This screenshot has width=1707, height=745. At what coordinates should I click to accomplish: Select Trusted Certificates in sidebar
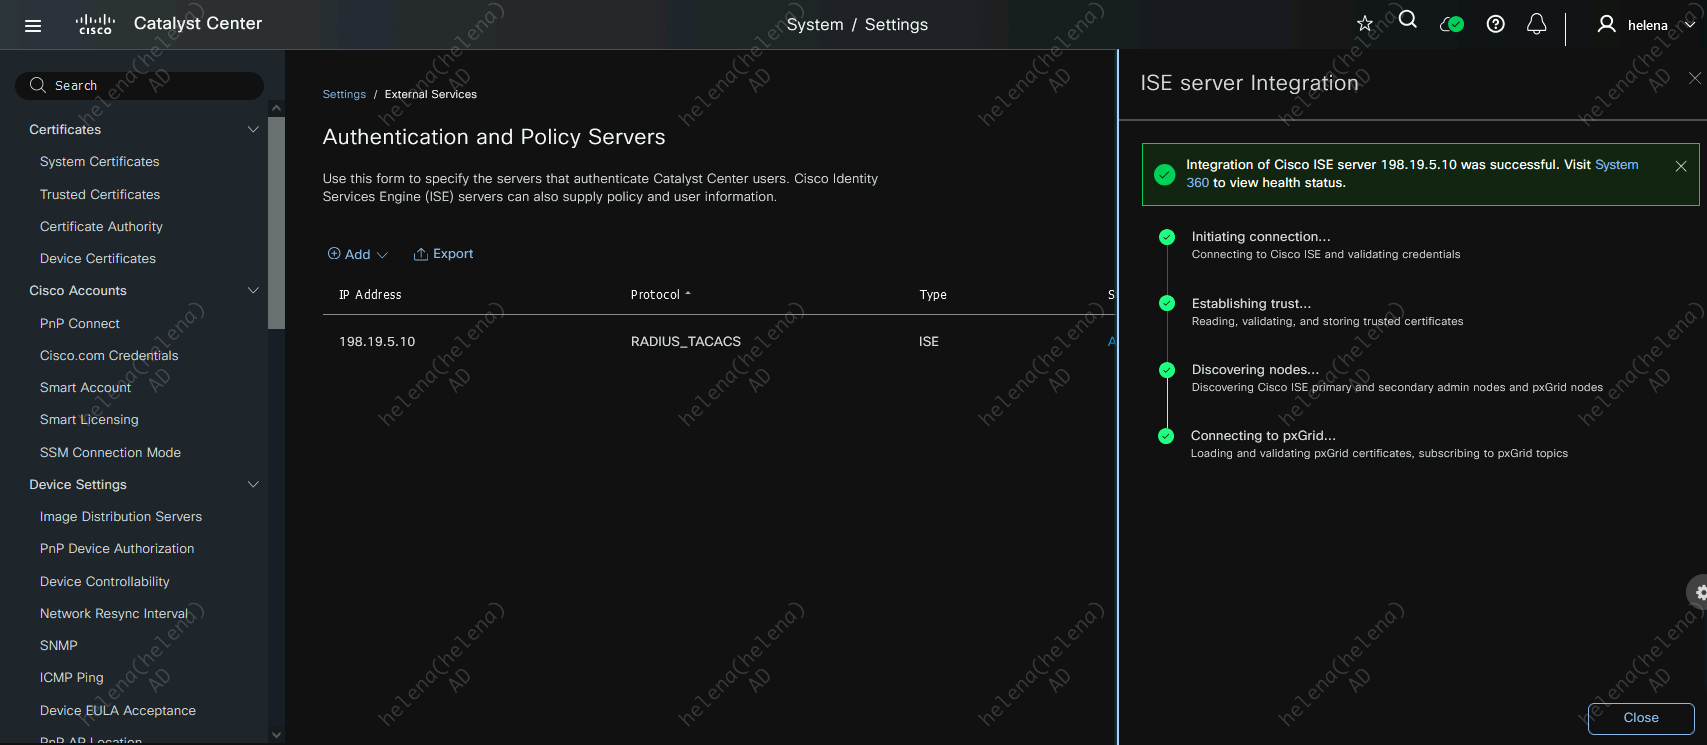(100, 194)
